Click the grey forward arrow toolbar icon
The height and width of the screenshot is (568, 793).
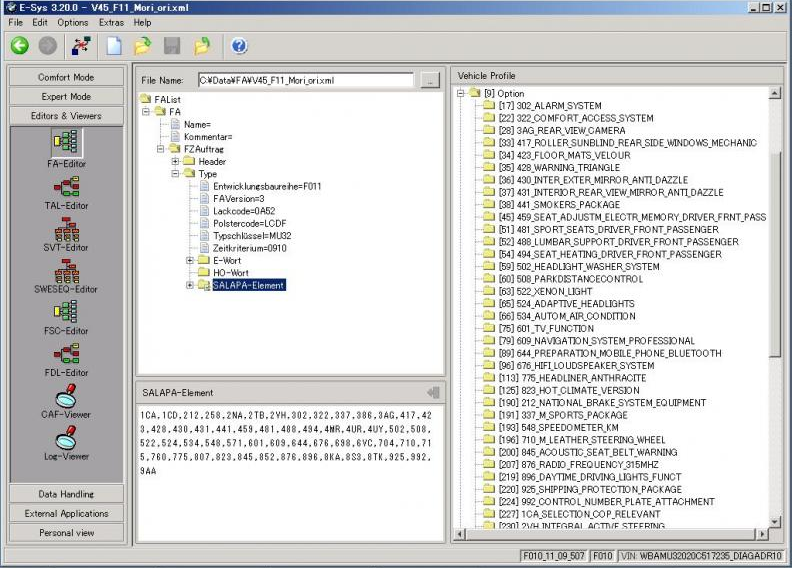[x=48, y=46]
